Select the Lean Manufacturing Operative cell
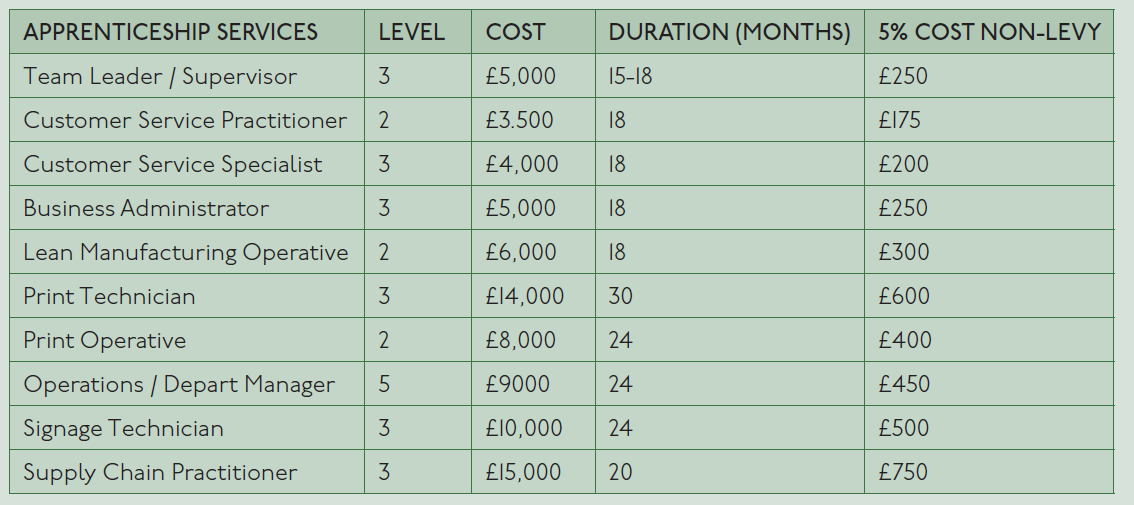Image resolution: width=1134 pixels, height=505 pixels. point(186,252)
